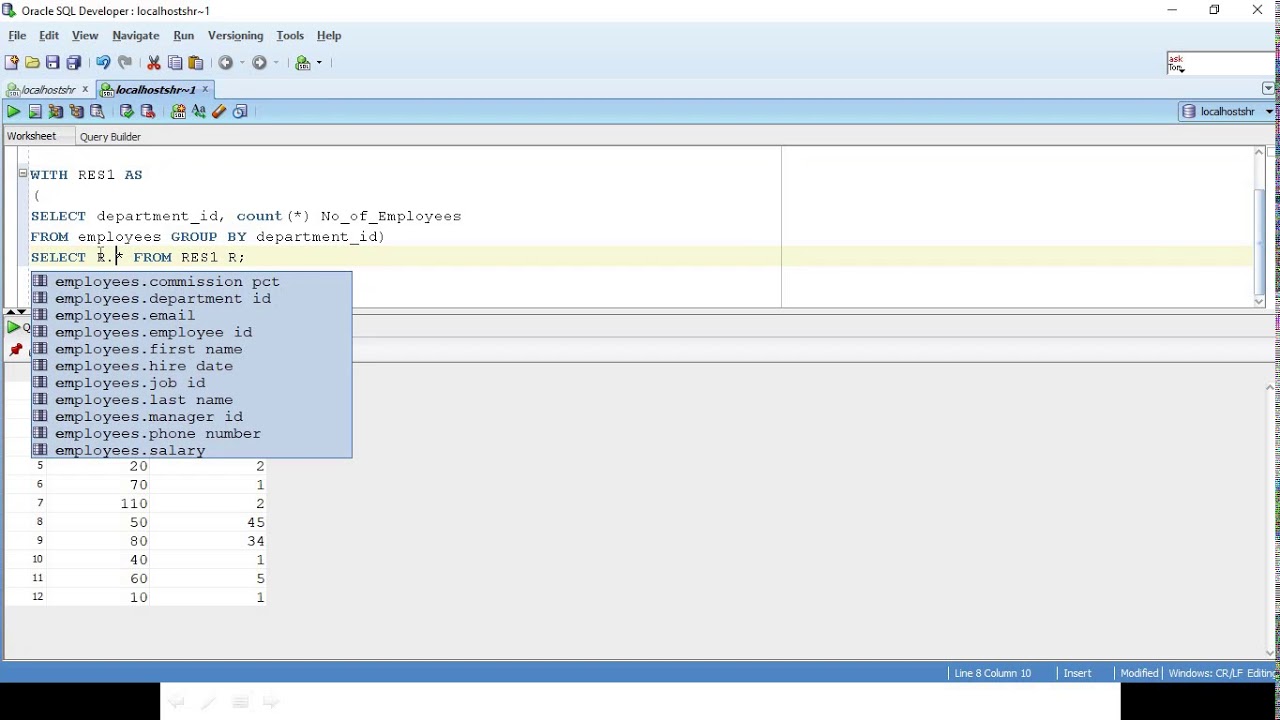Choose employees.last_name suggestion
Screen dimensions: 1280x720
[x=191, y=400]
